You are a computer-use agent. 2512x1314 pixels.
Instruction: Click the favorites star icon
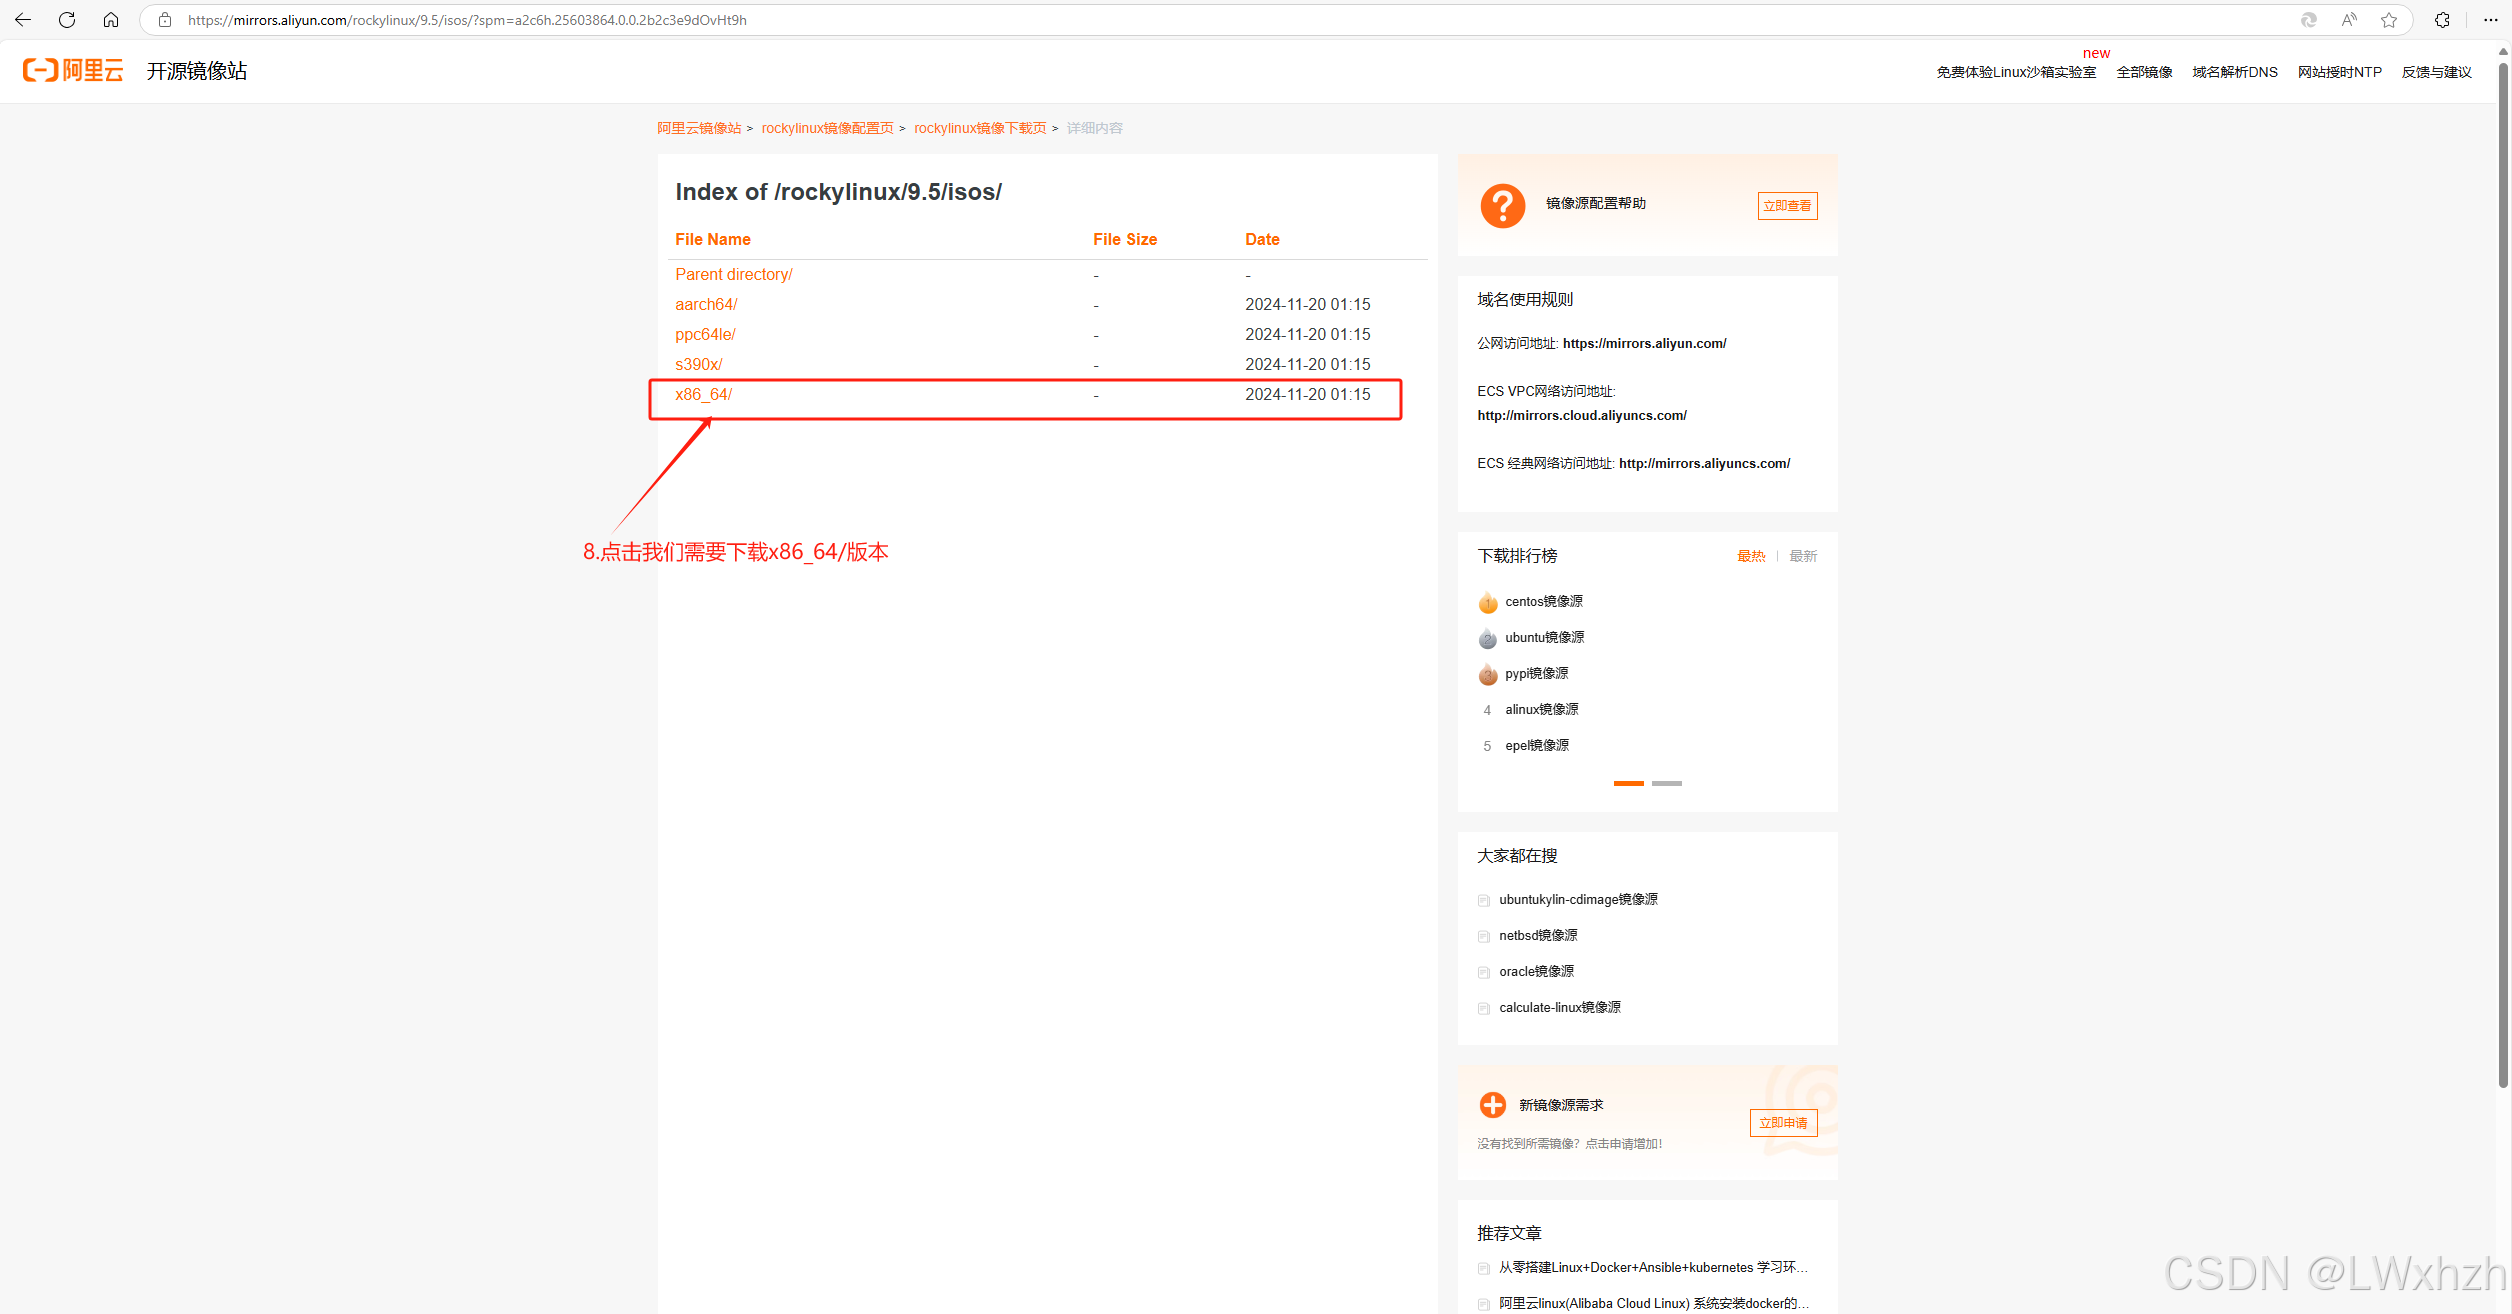2389,20
